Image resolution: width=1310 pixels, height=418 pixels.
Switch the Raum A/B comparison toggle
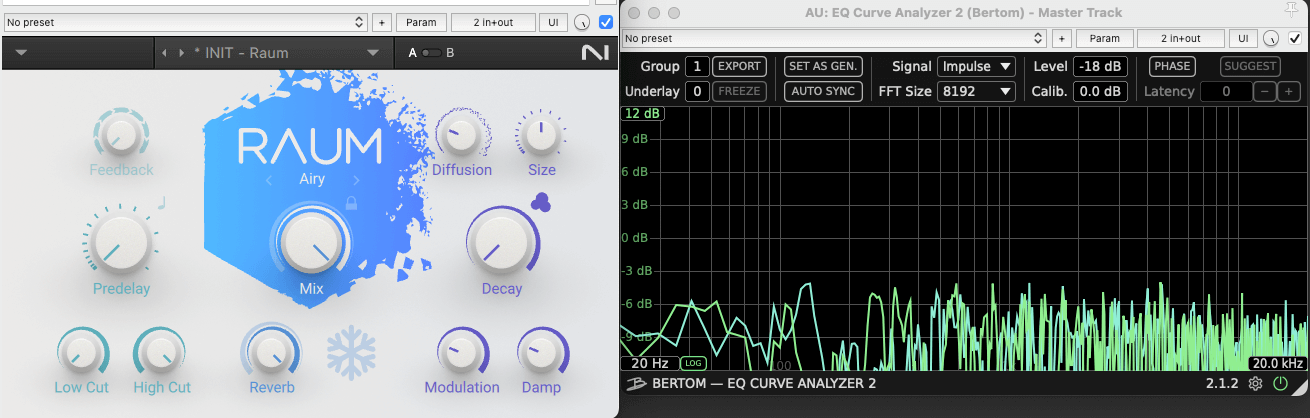pyautogui.click(x=431, y=53)
